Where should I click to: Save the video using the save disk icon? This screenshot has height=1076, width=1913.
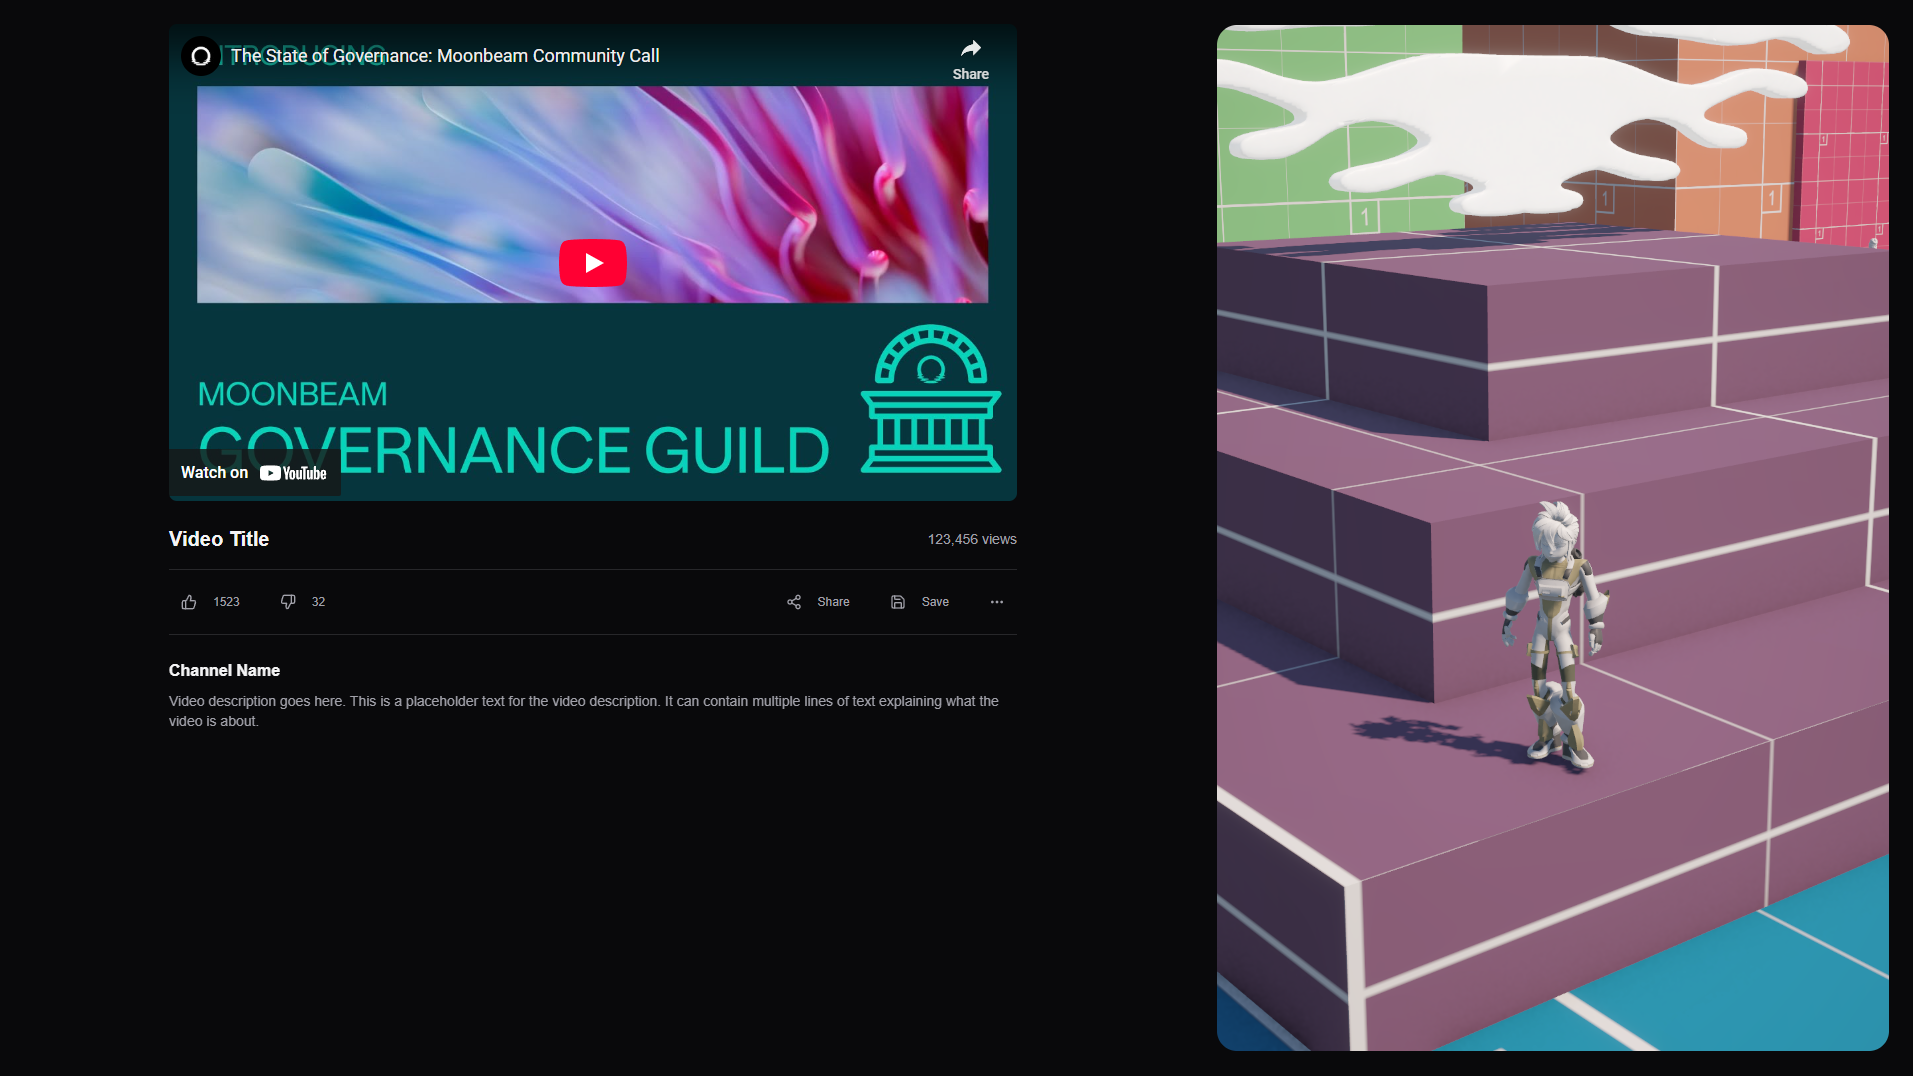click(x=897, y=601)
